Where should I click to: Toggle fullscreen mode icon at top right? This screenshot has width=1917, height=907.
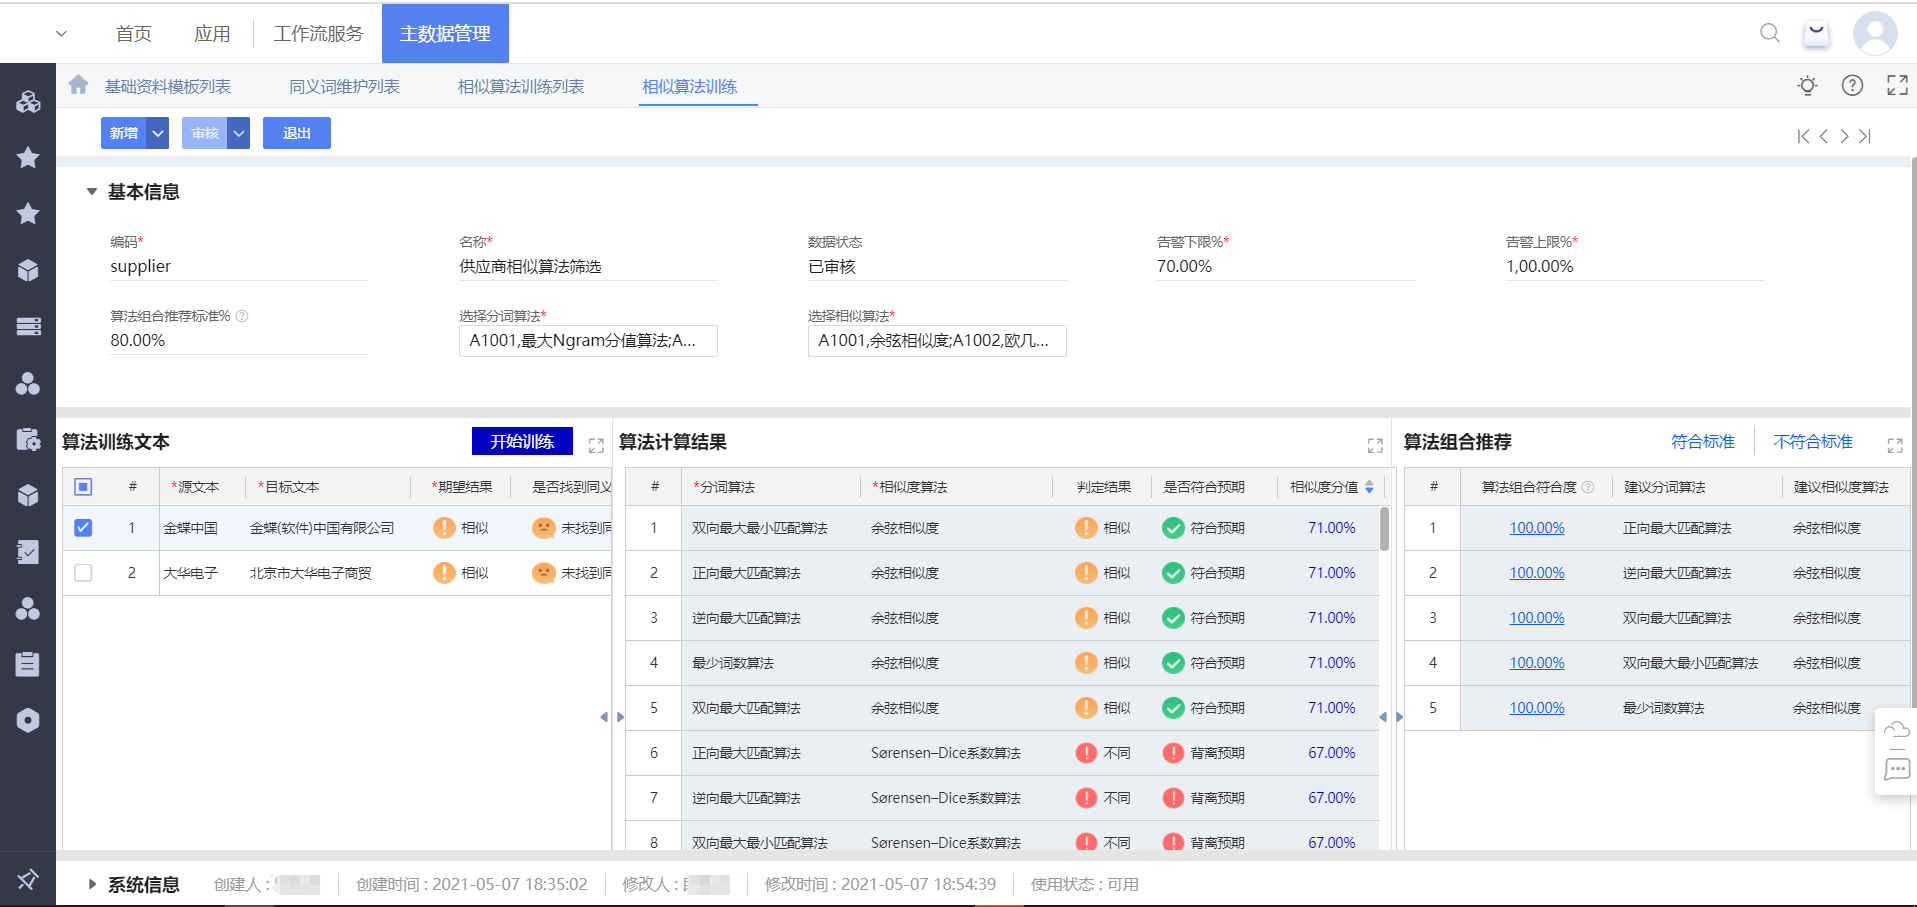(x=1897, y=86)
